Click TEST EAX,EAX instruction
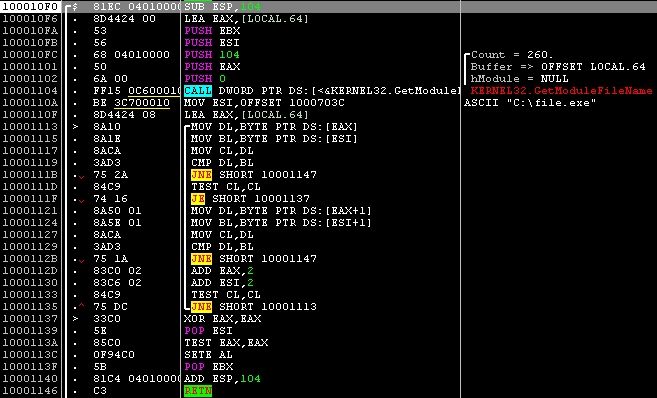This screenshot has height=398, width=657. (226, 343)
